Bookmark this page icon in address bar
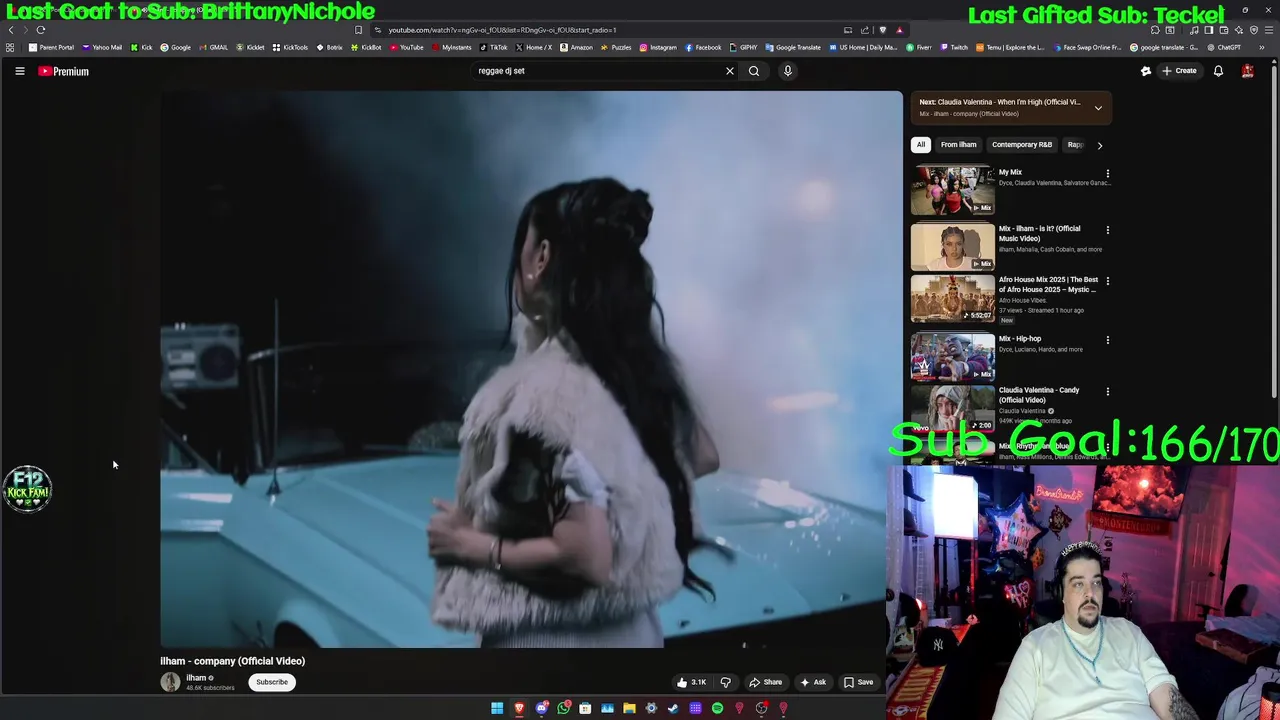 pyautogui.click(x=358, y=30)
